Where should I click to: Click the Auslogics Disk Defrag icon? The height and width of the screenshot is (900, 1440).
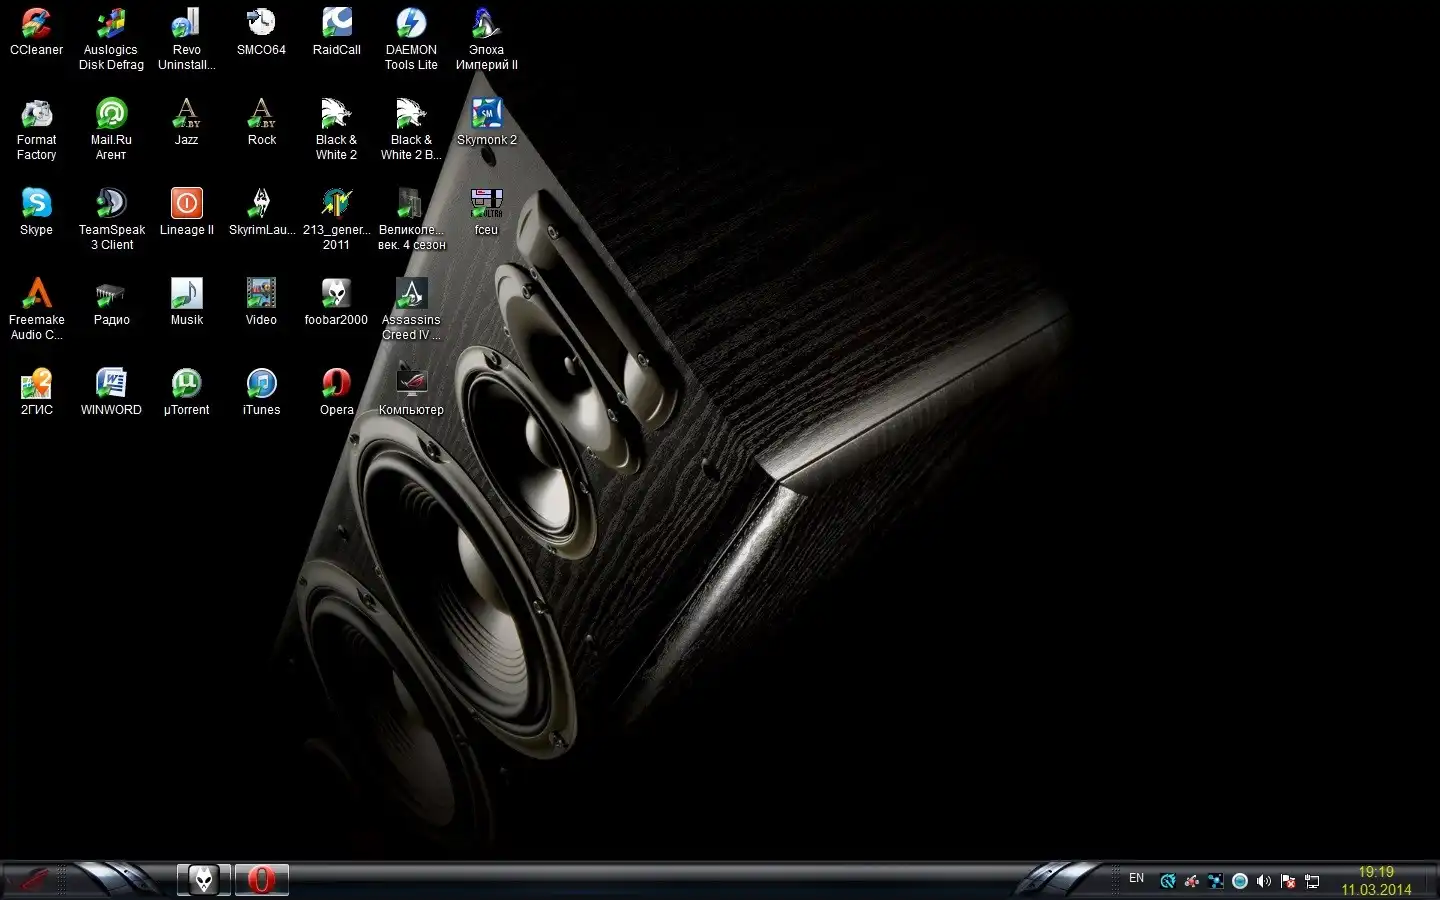[111, 24]
